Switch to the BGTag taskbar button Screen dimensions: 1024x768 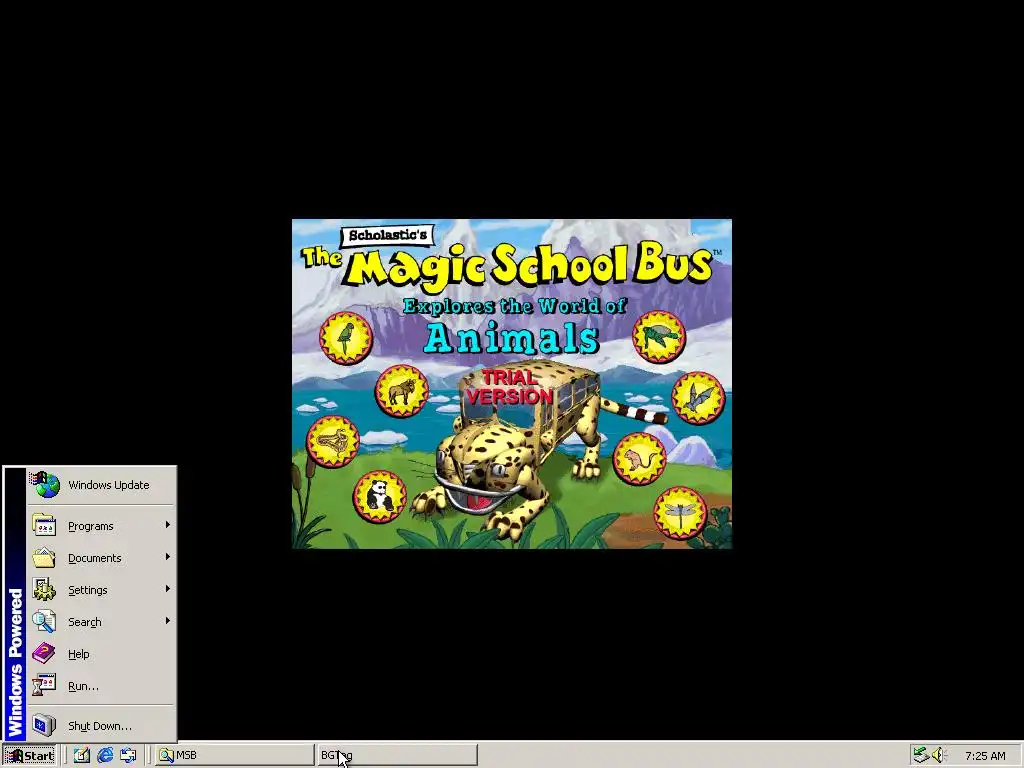point(398,756)
